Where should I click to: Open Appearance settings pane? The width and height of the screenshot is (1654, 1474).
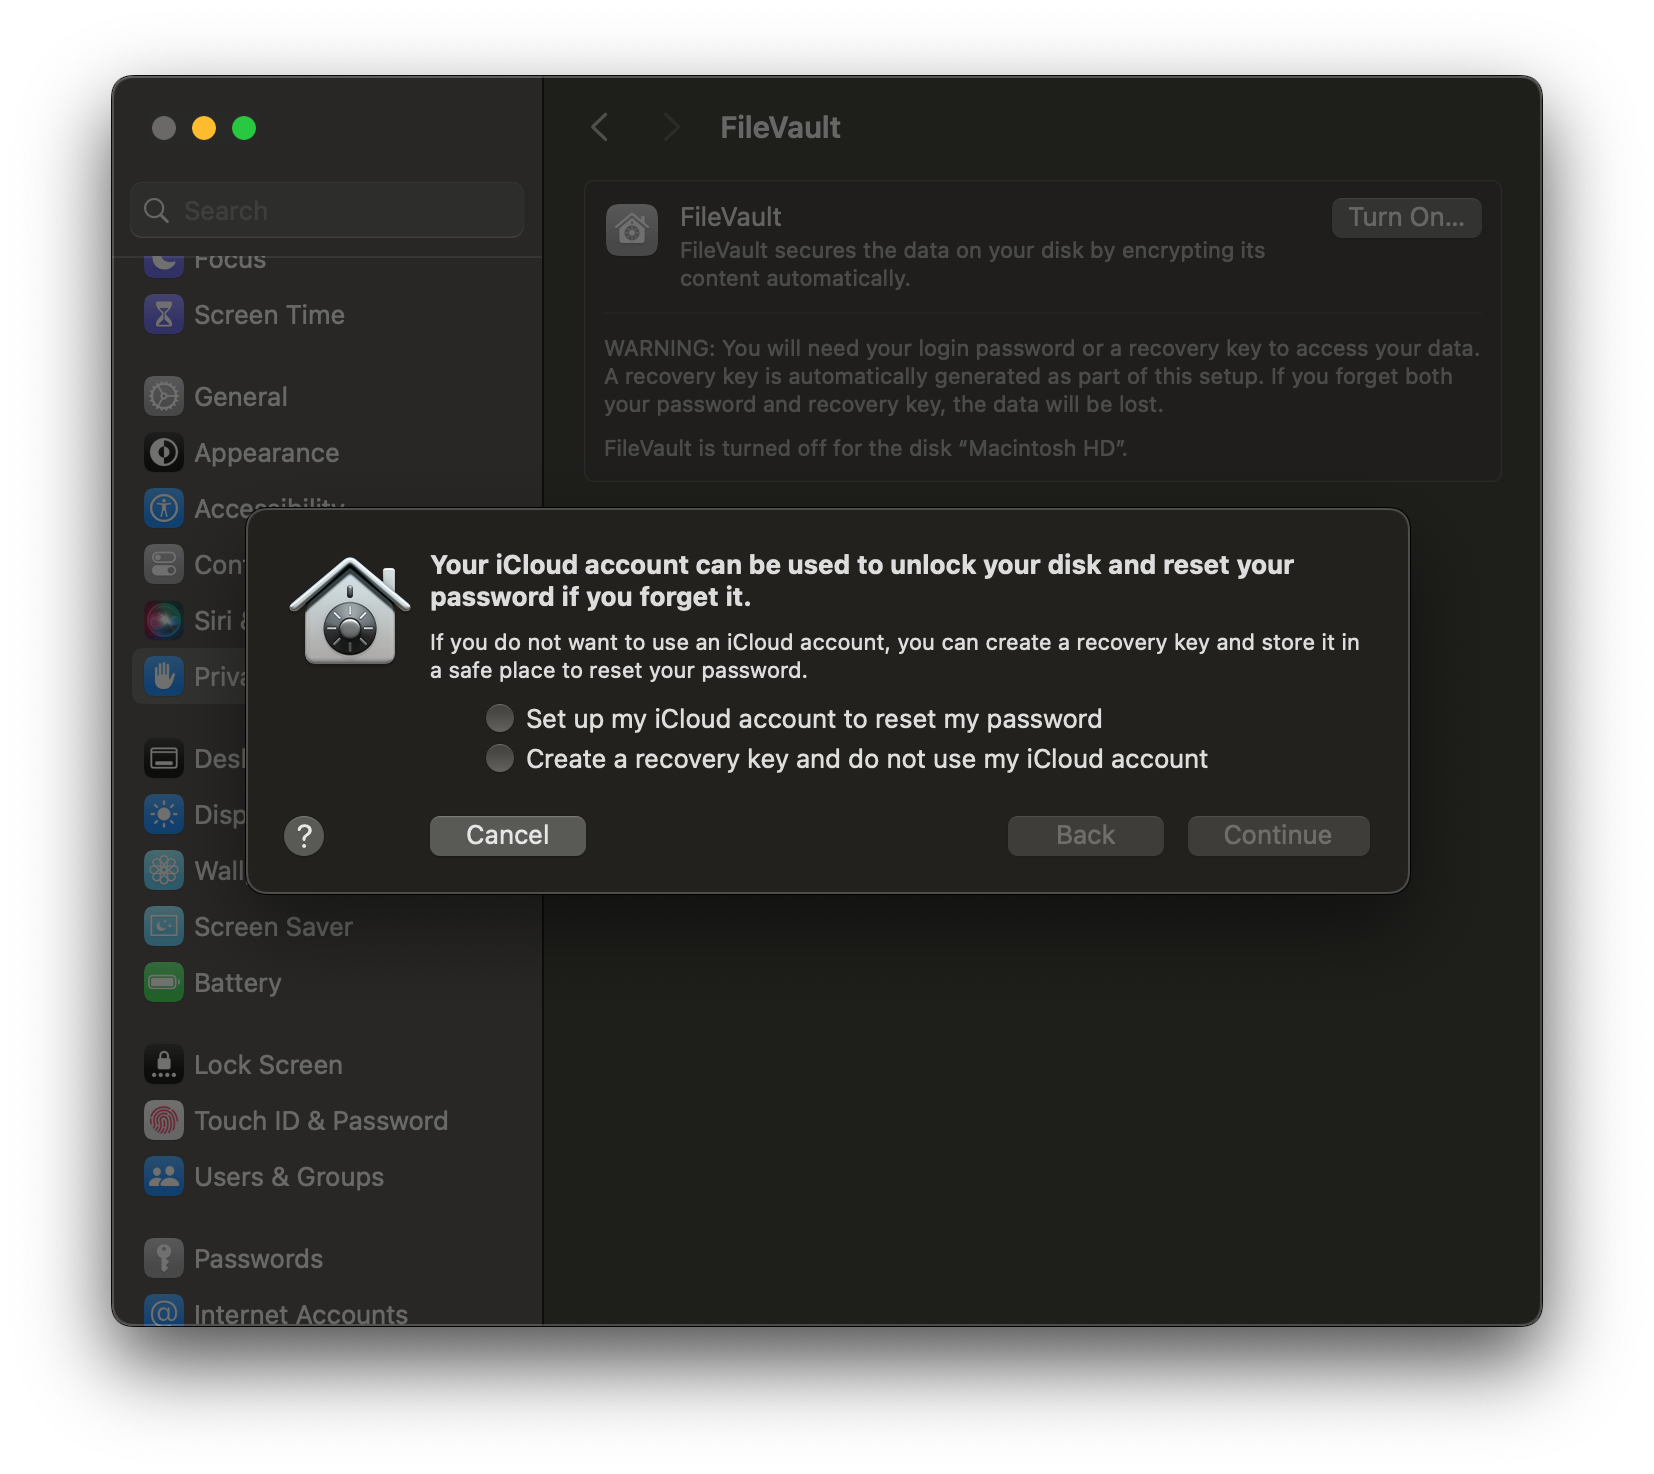327,453
